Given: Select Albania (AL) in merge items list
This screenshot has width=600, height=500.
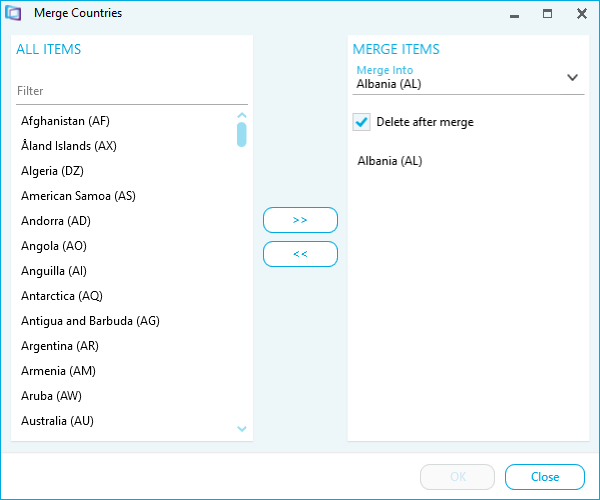Looking at the screenshot, I should click(x=390, y=161).
